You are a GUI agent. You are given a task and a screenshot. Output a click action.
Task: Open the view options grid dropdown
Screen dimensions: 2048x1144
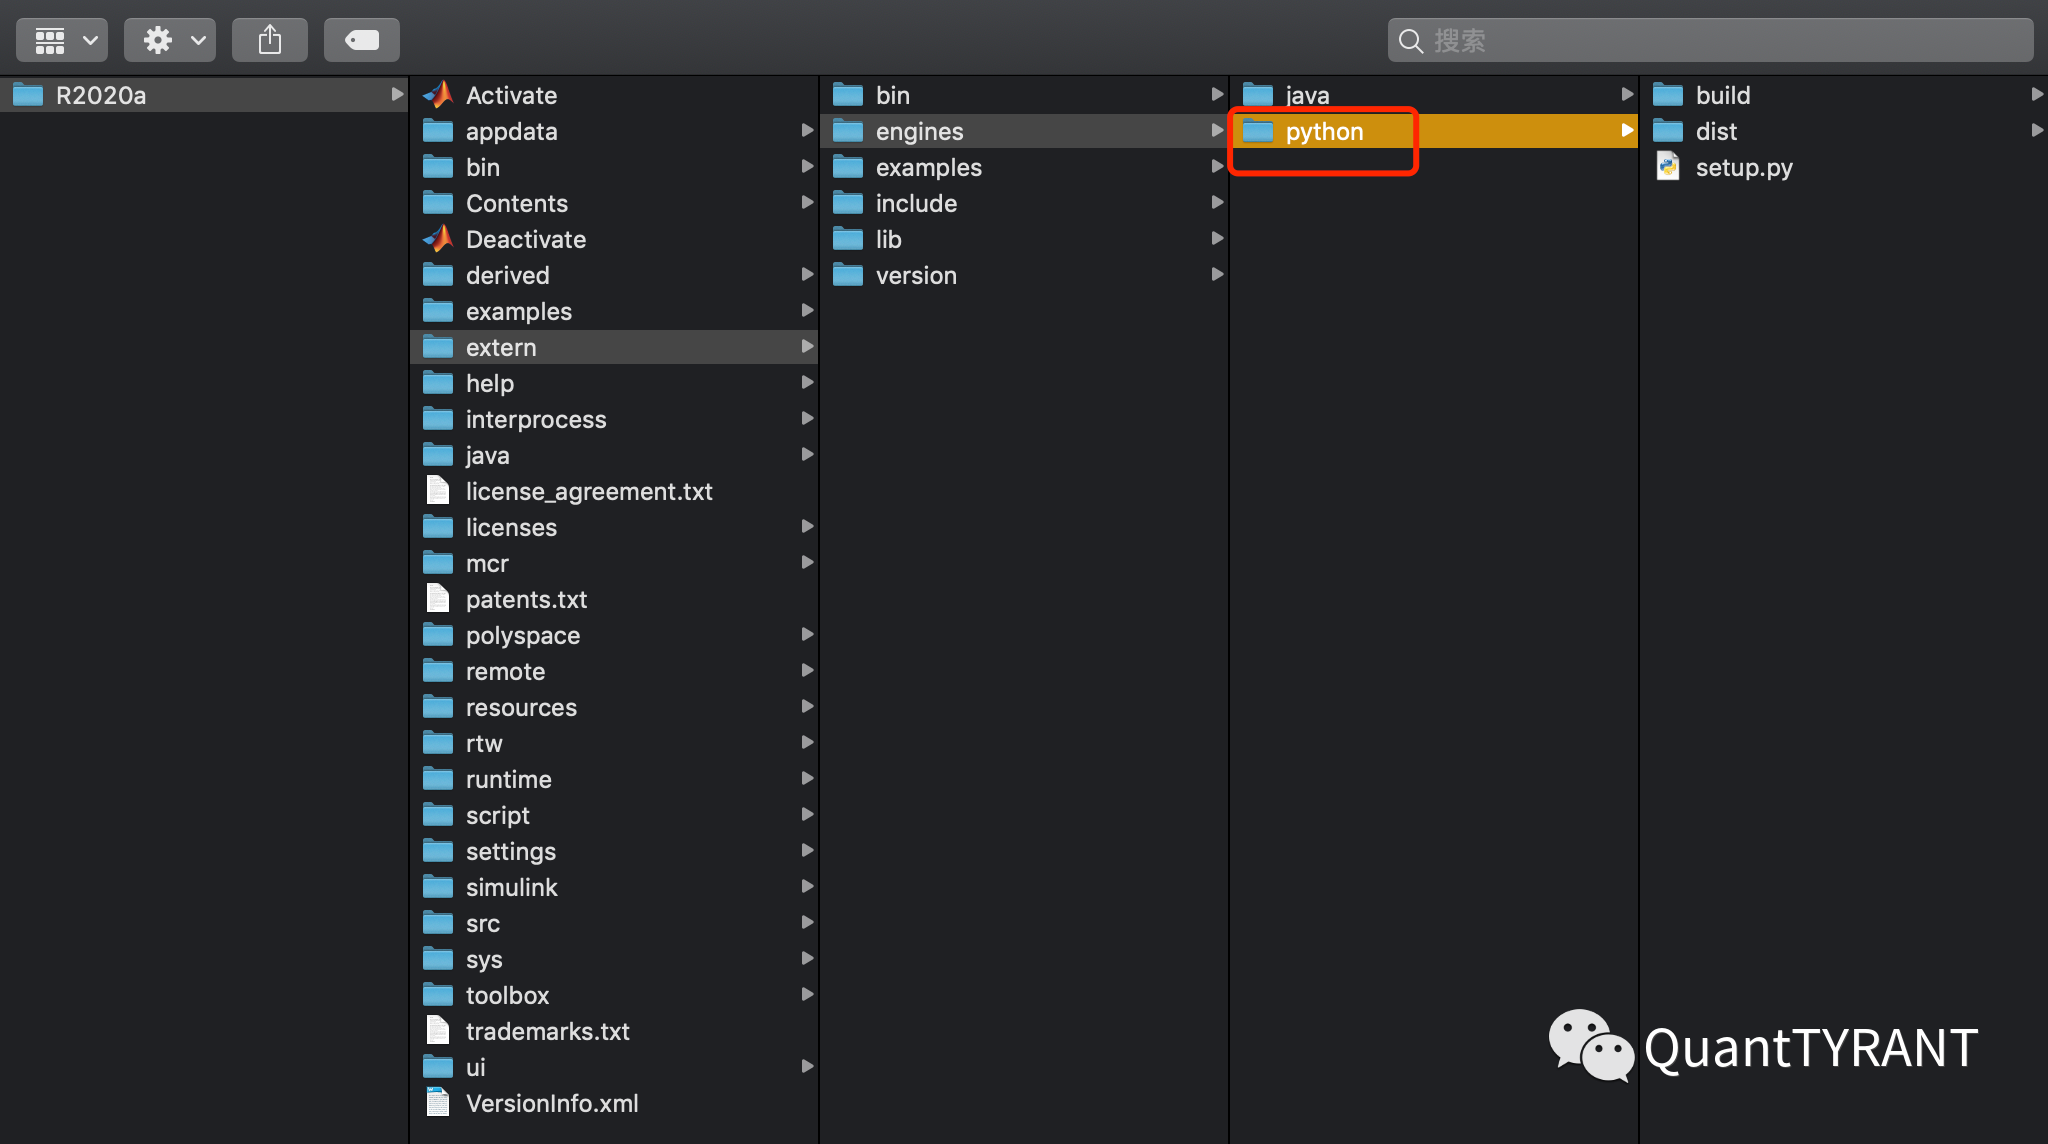click(62, 40)
